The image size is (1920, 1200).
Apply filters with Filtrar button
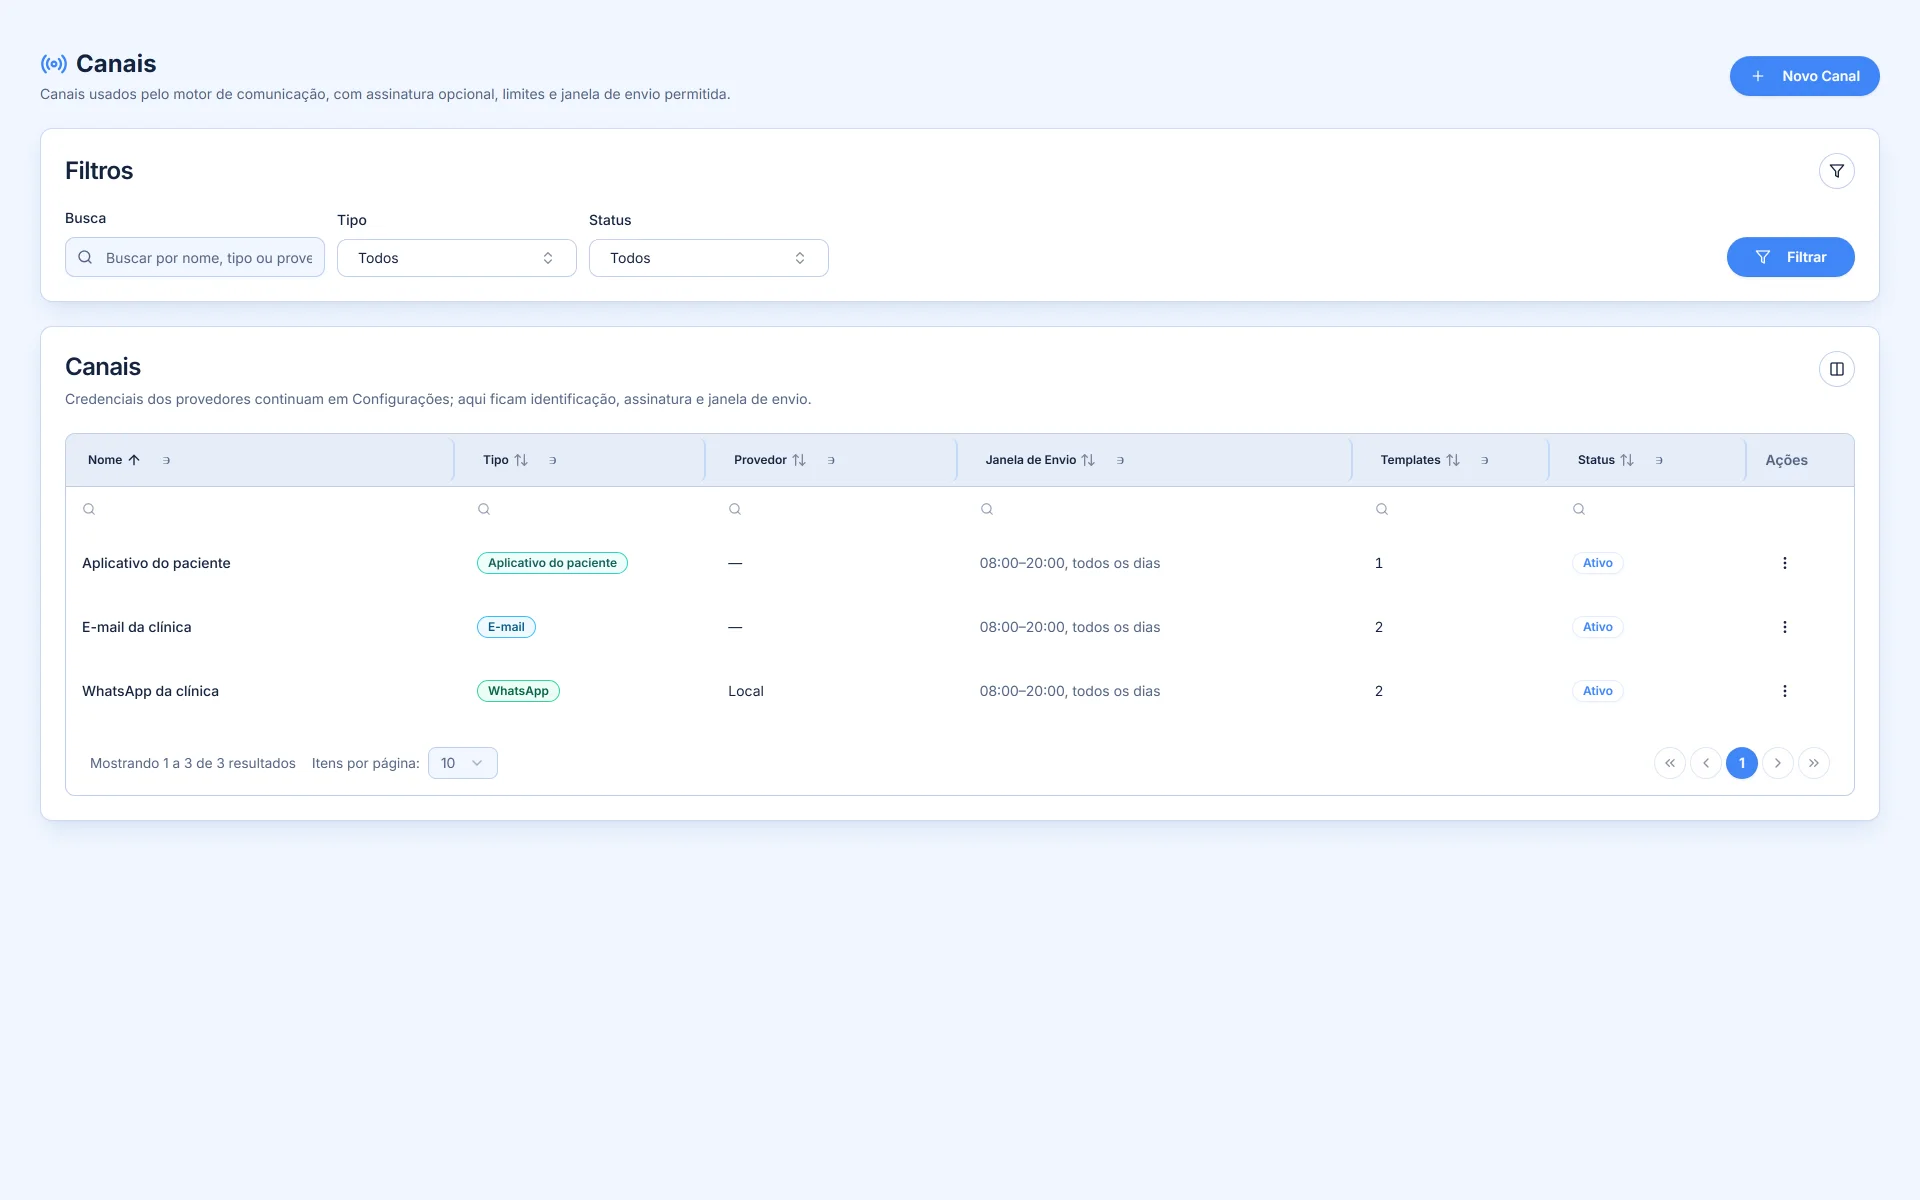(1790, 257)
